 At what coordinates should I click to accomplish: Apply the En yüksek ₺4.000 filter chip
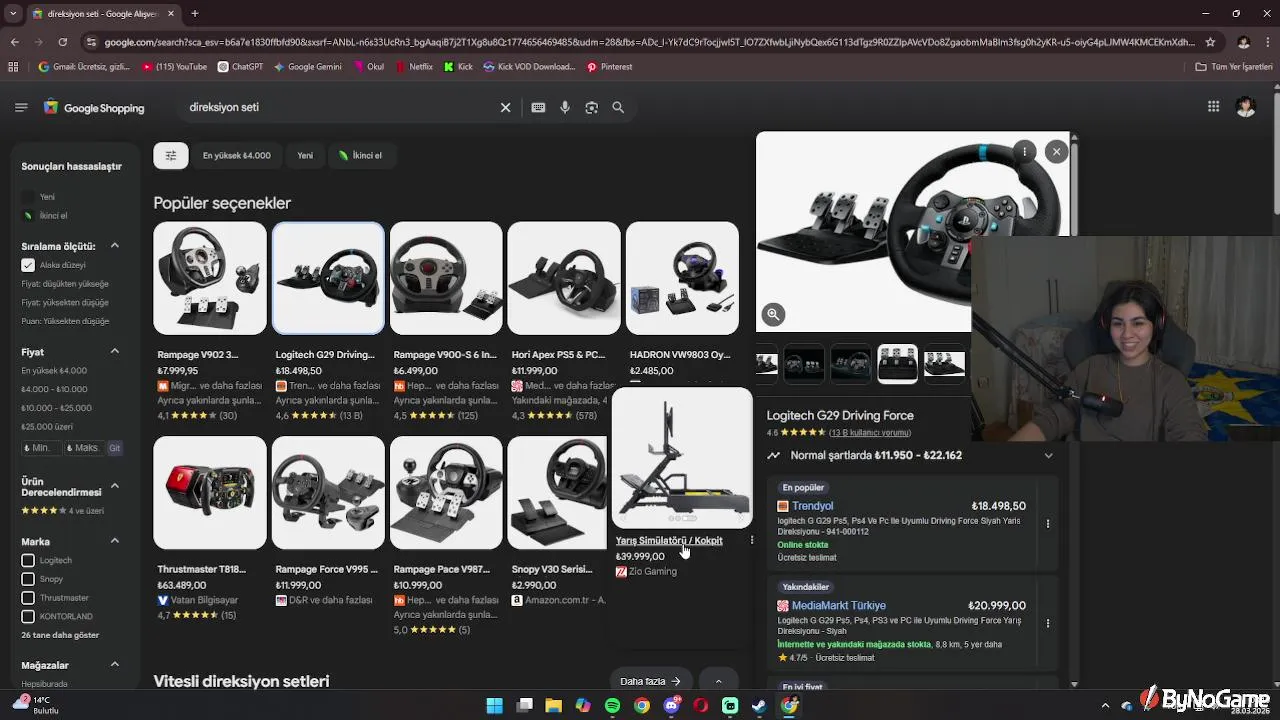click(x=236, y=155)
